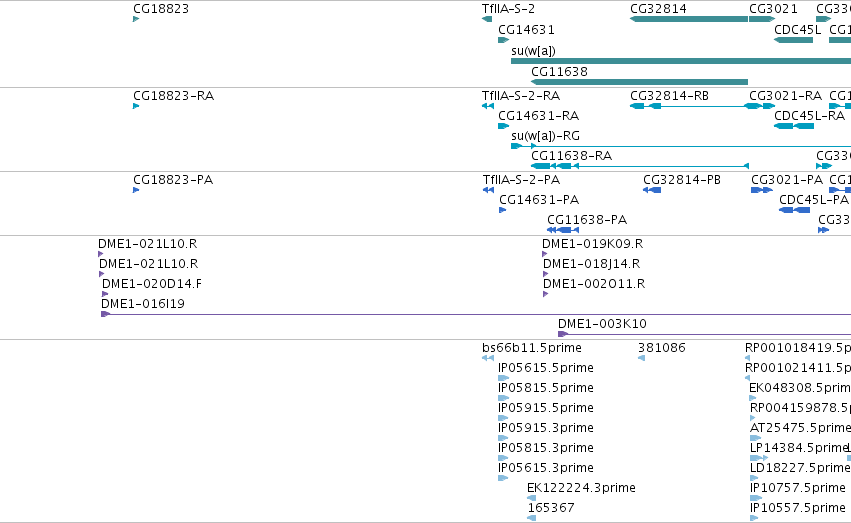
Task: Click the su(w[a])-RG transcript label
Action: (545, 136)
